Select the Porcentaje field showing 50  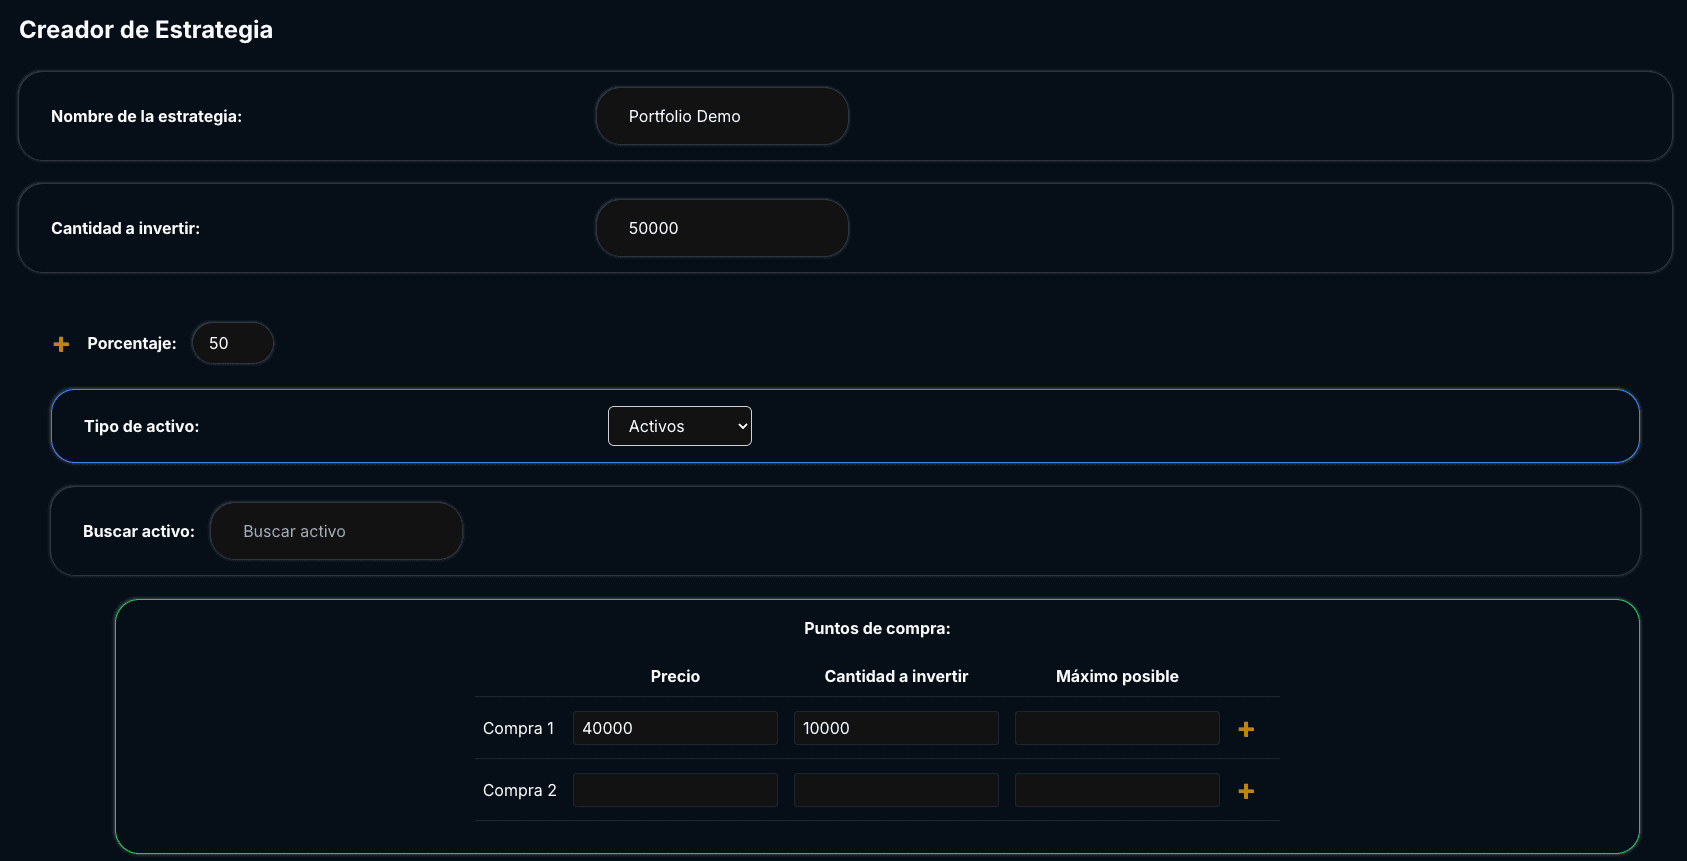[x=232, y=343]
